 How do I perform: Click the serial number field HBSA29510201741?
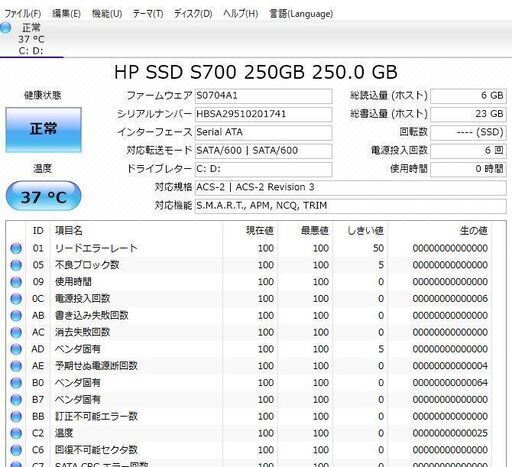click(x=263, y=114)
